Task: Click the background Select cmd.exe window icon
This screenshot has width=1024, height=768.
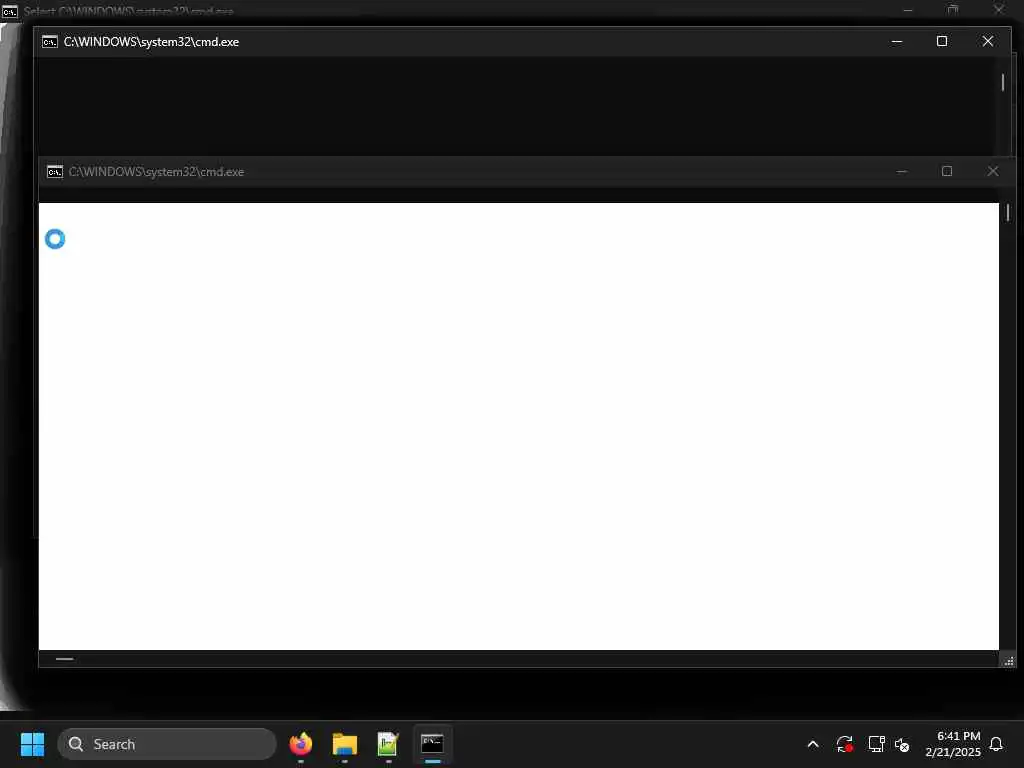Action: [10, 11]
